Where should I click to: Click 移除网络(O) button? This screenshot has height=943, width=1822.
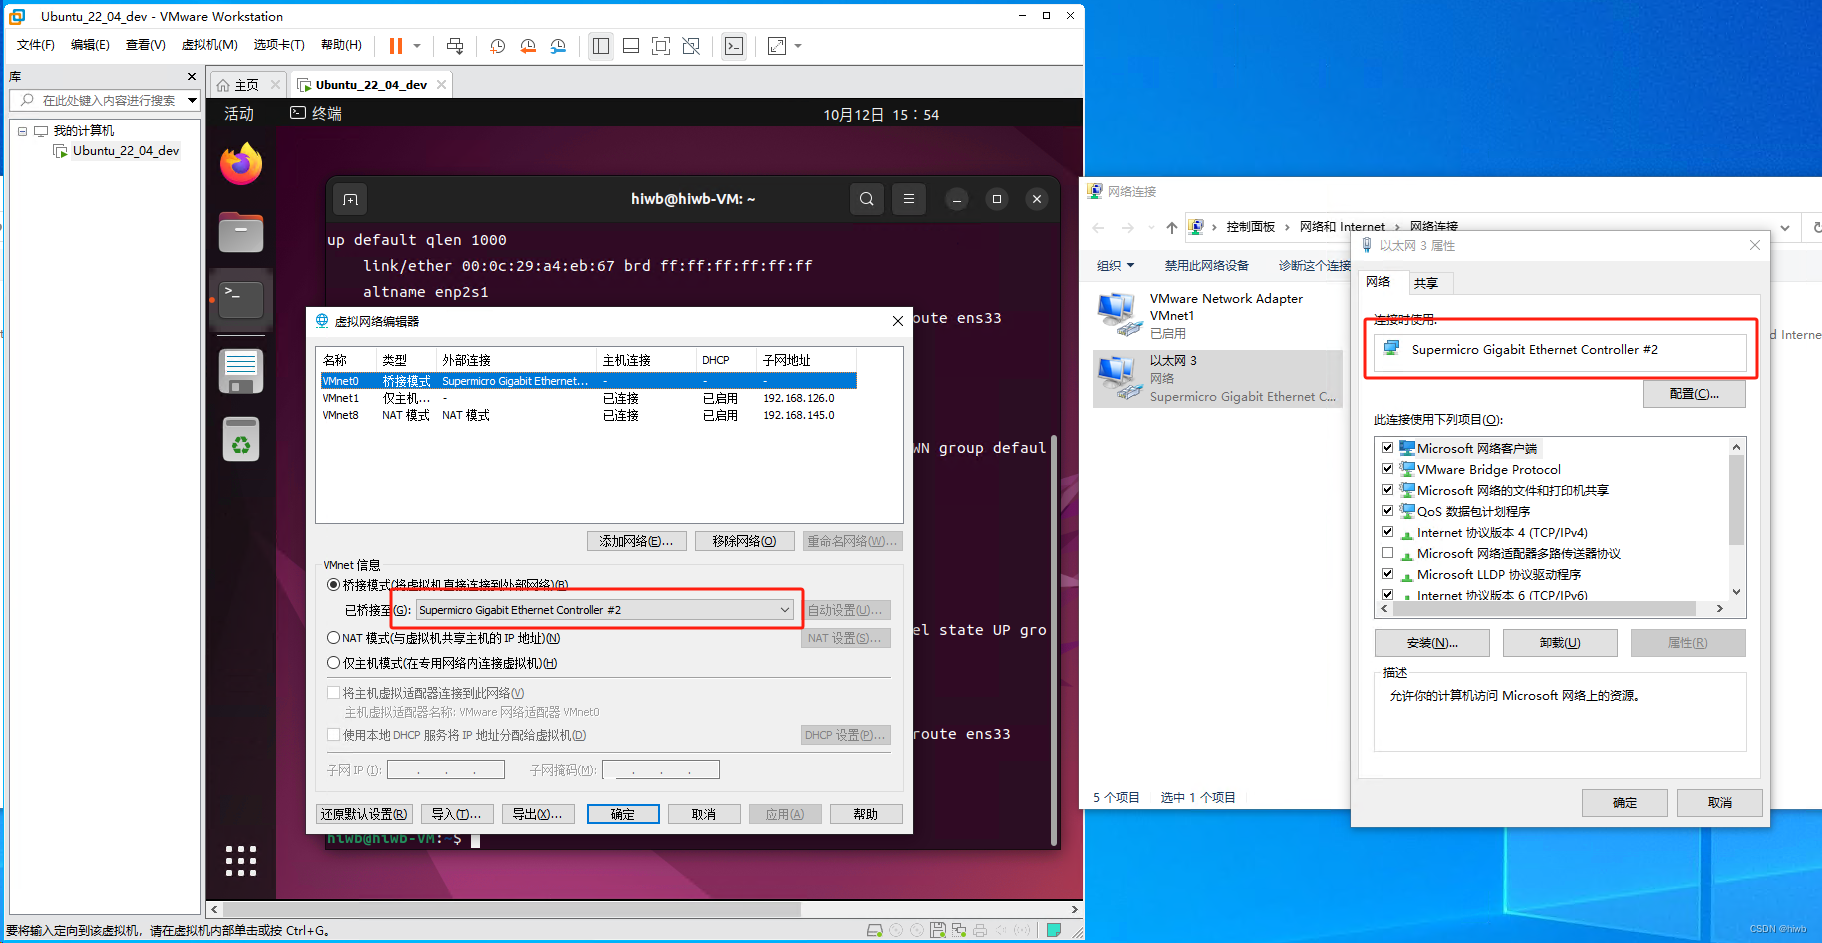(744, 541)
